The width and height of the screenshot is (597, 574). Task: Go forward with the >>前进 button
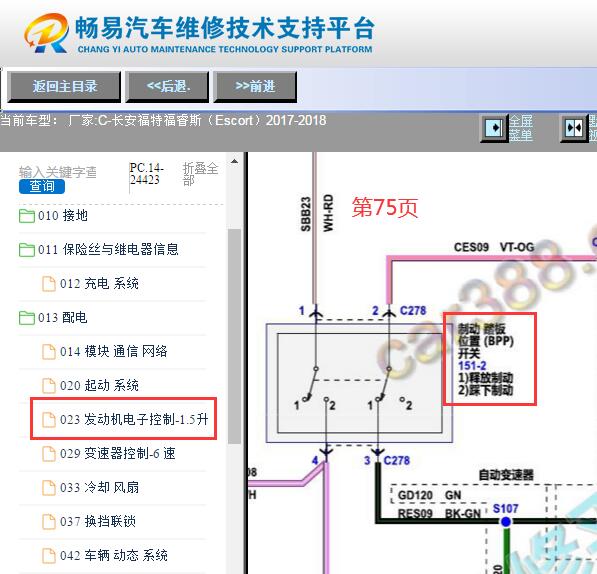coord(255,86)
